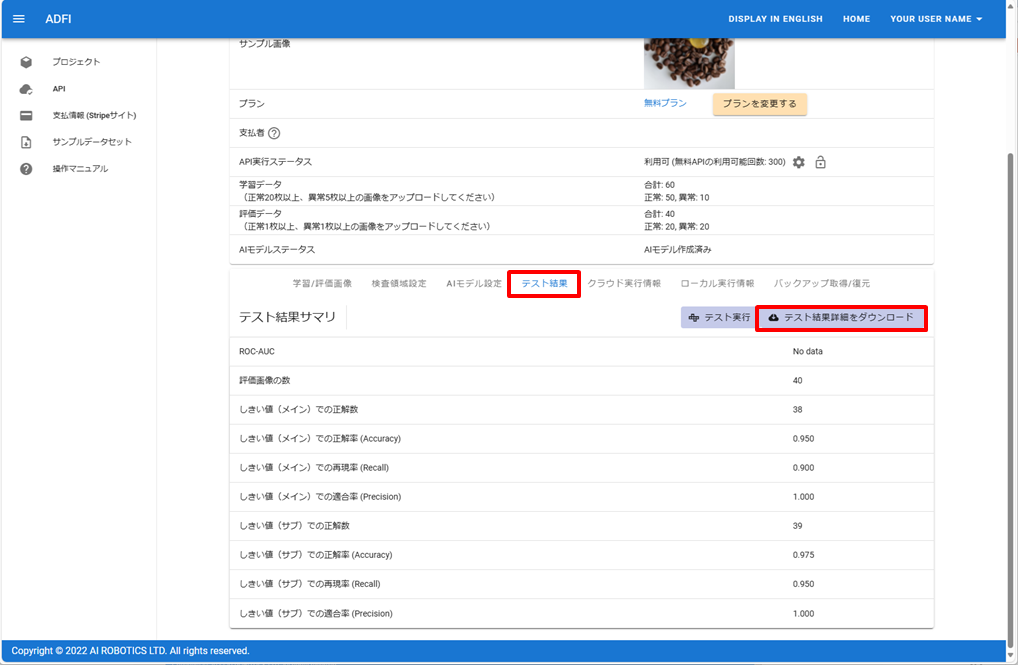1018x665 pixels.
Task: Click the copyright footer text
Action: coord(130,651)
